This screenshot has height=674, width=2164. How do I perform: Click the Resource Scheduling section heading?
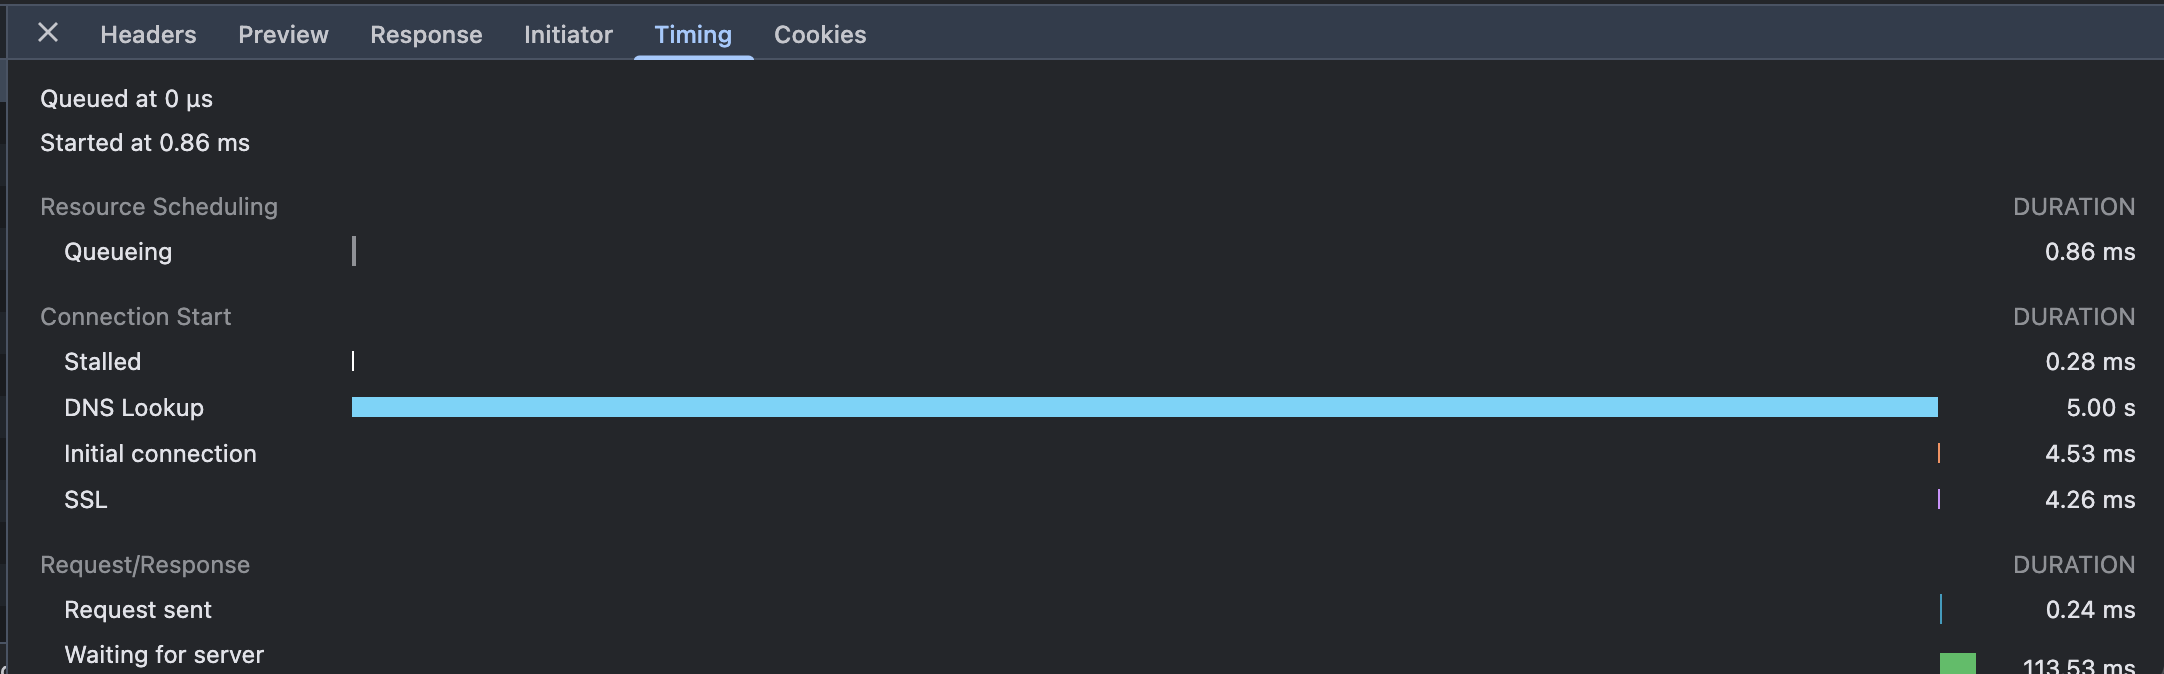[x=159, y=207]
